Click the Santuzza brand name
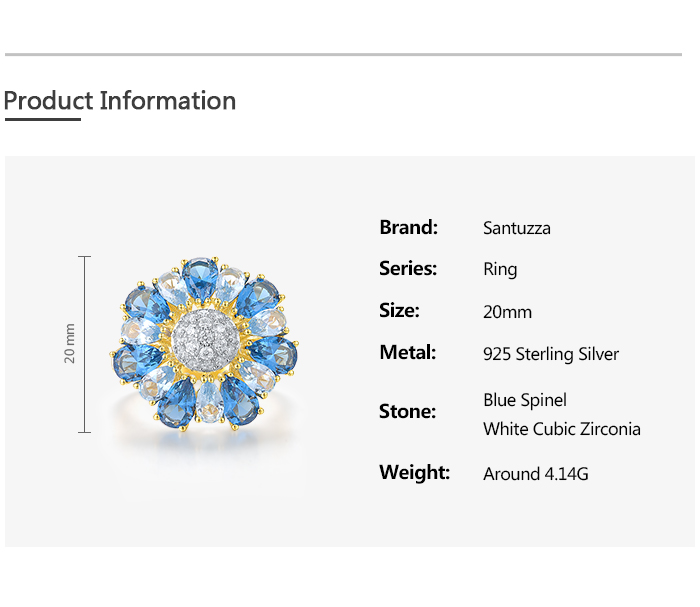Screen dimensions: 700x607 coord(516,228)
